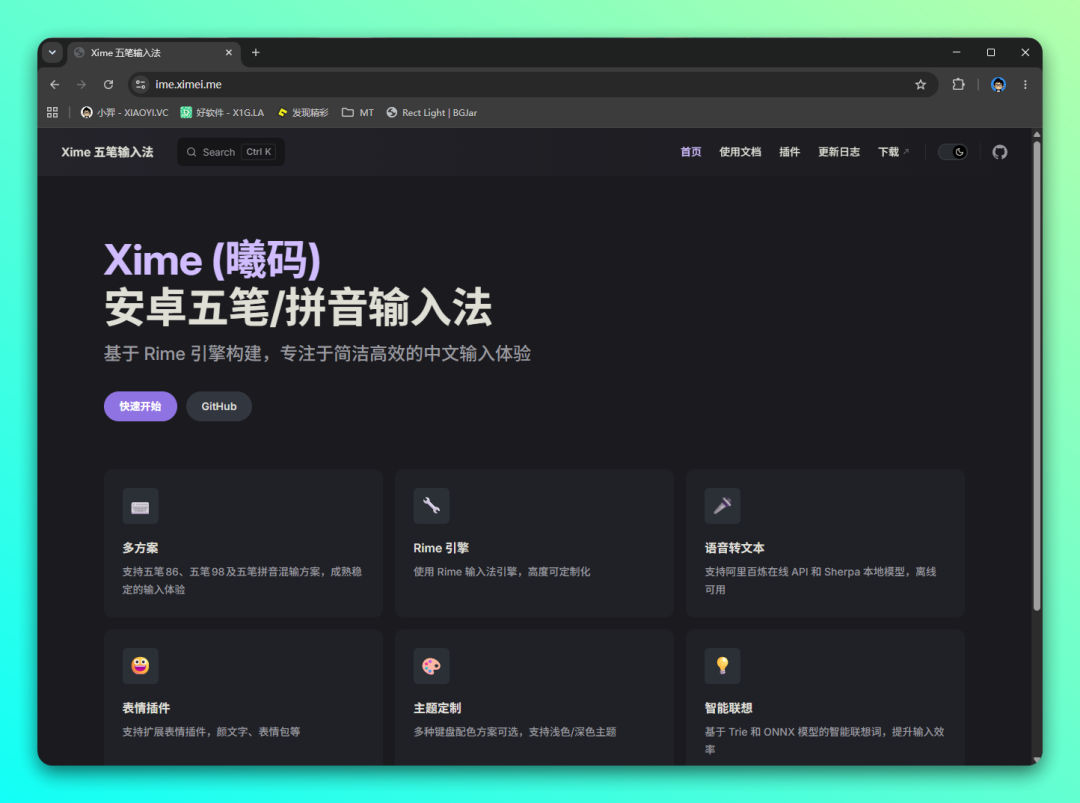
Task: Click the browser forward arrow
Action: pos(81,85)
